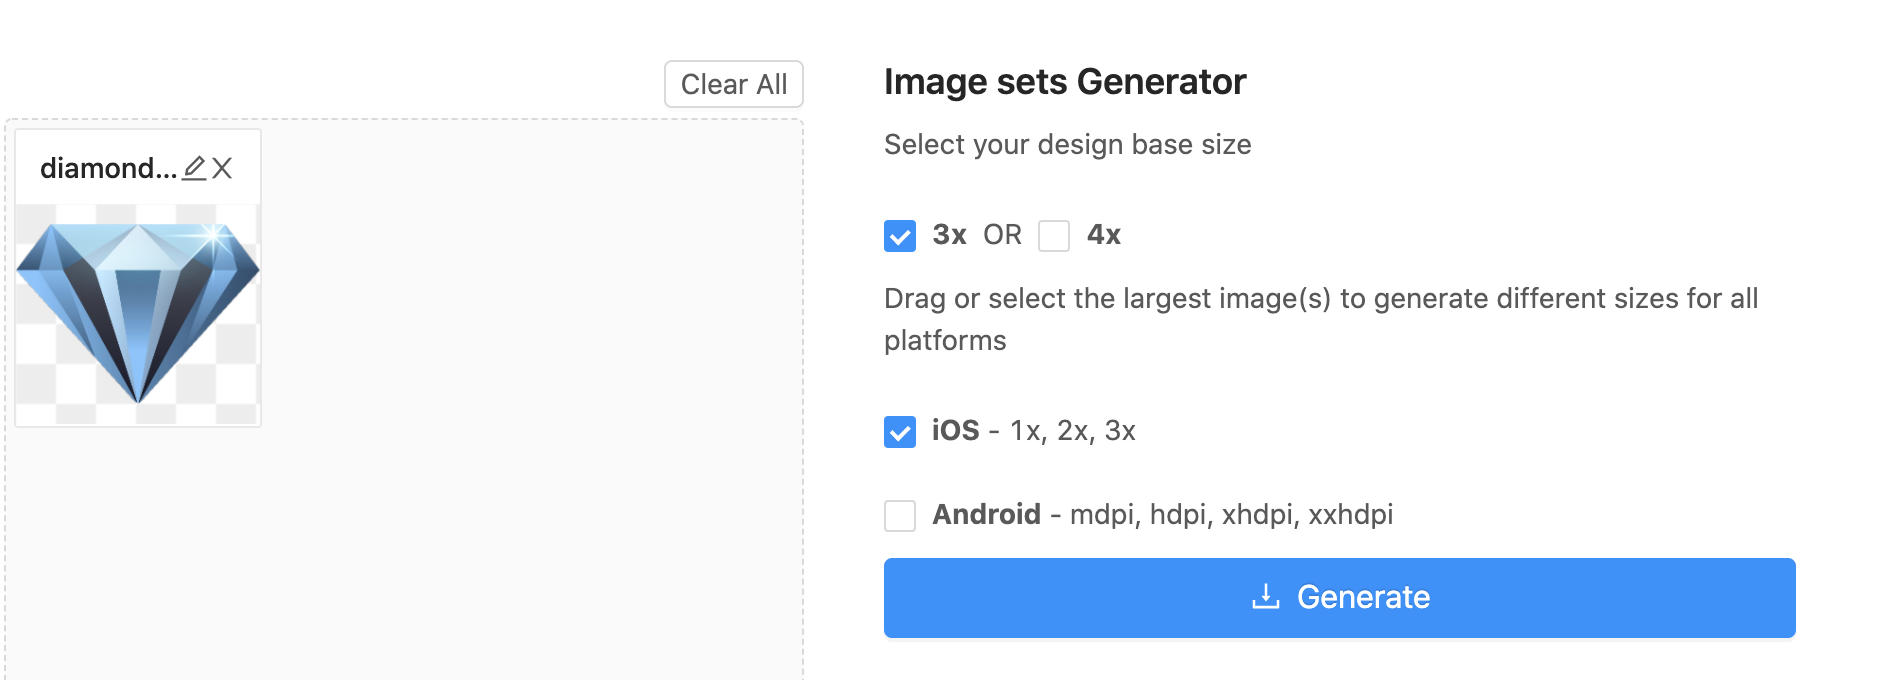Click the Select your design base size text
1892x680 pixels.
pos(1067,145)
